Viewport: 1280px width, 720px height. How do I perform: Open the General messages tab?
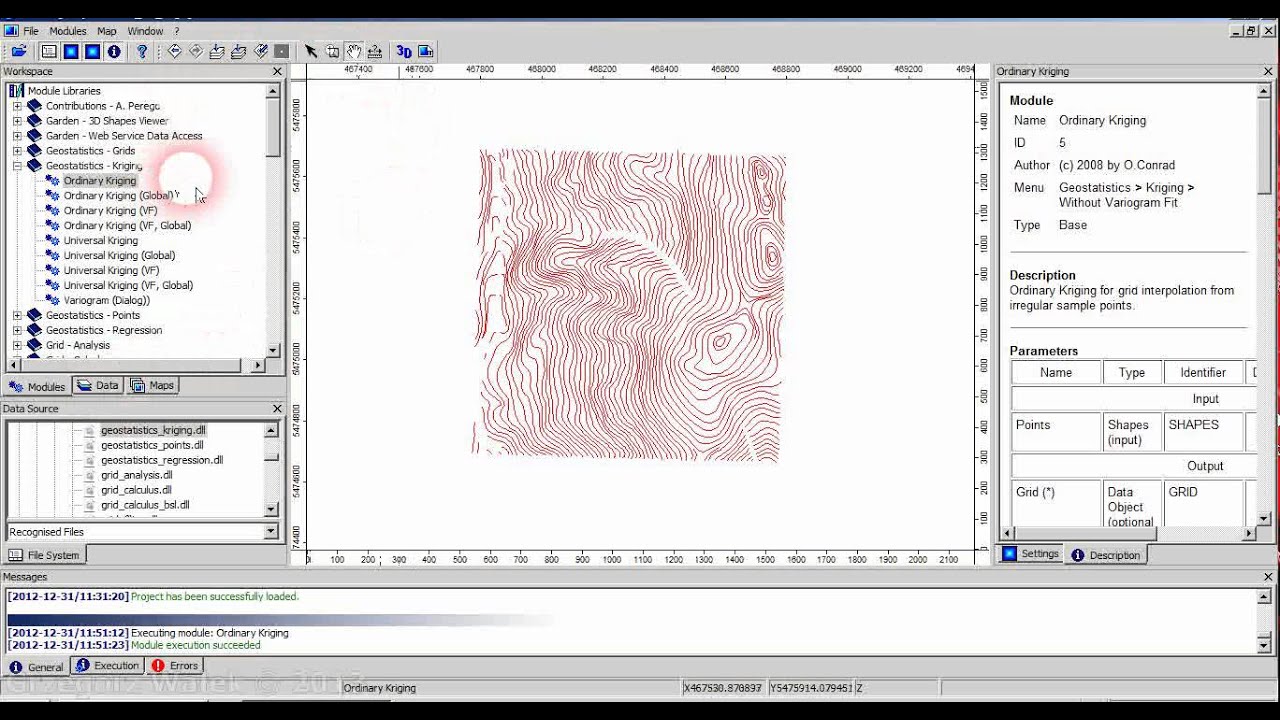pos(37,667)
